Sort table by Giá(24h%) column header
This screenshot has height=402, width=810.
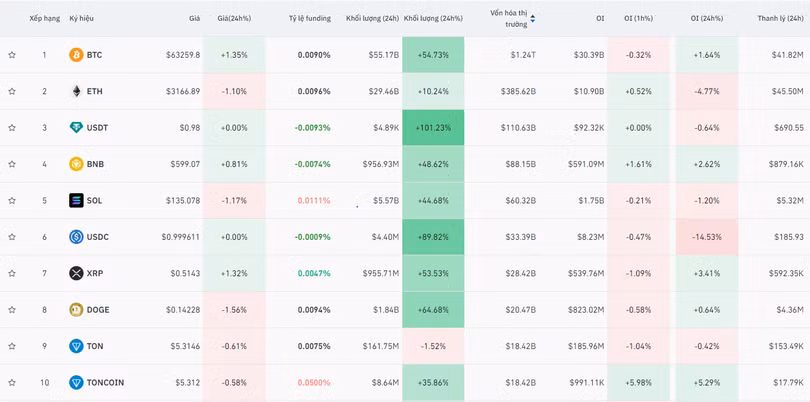(232, 18)
